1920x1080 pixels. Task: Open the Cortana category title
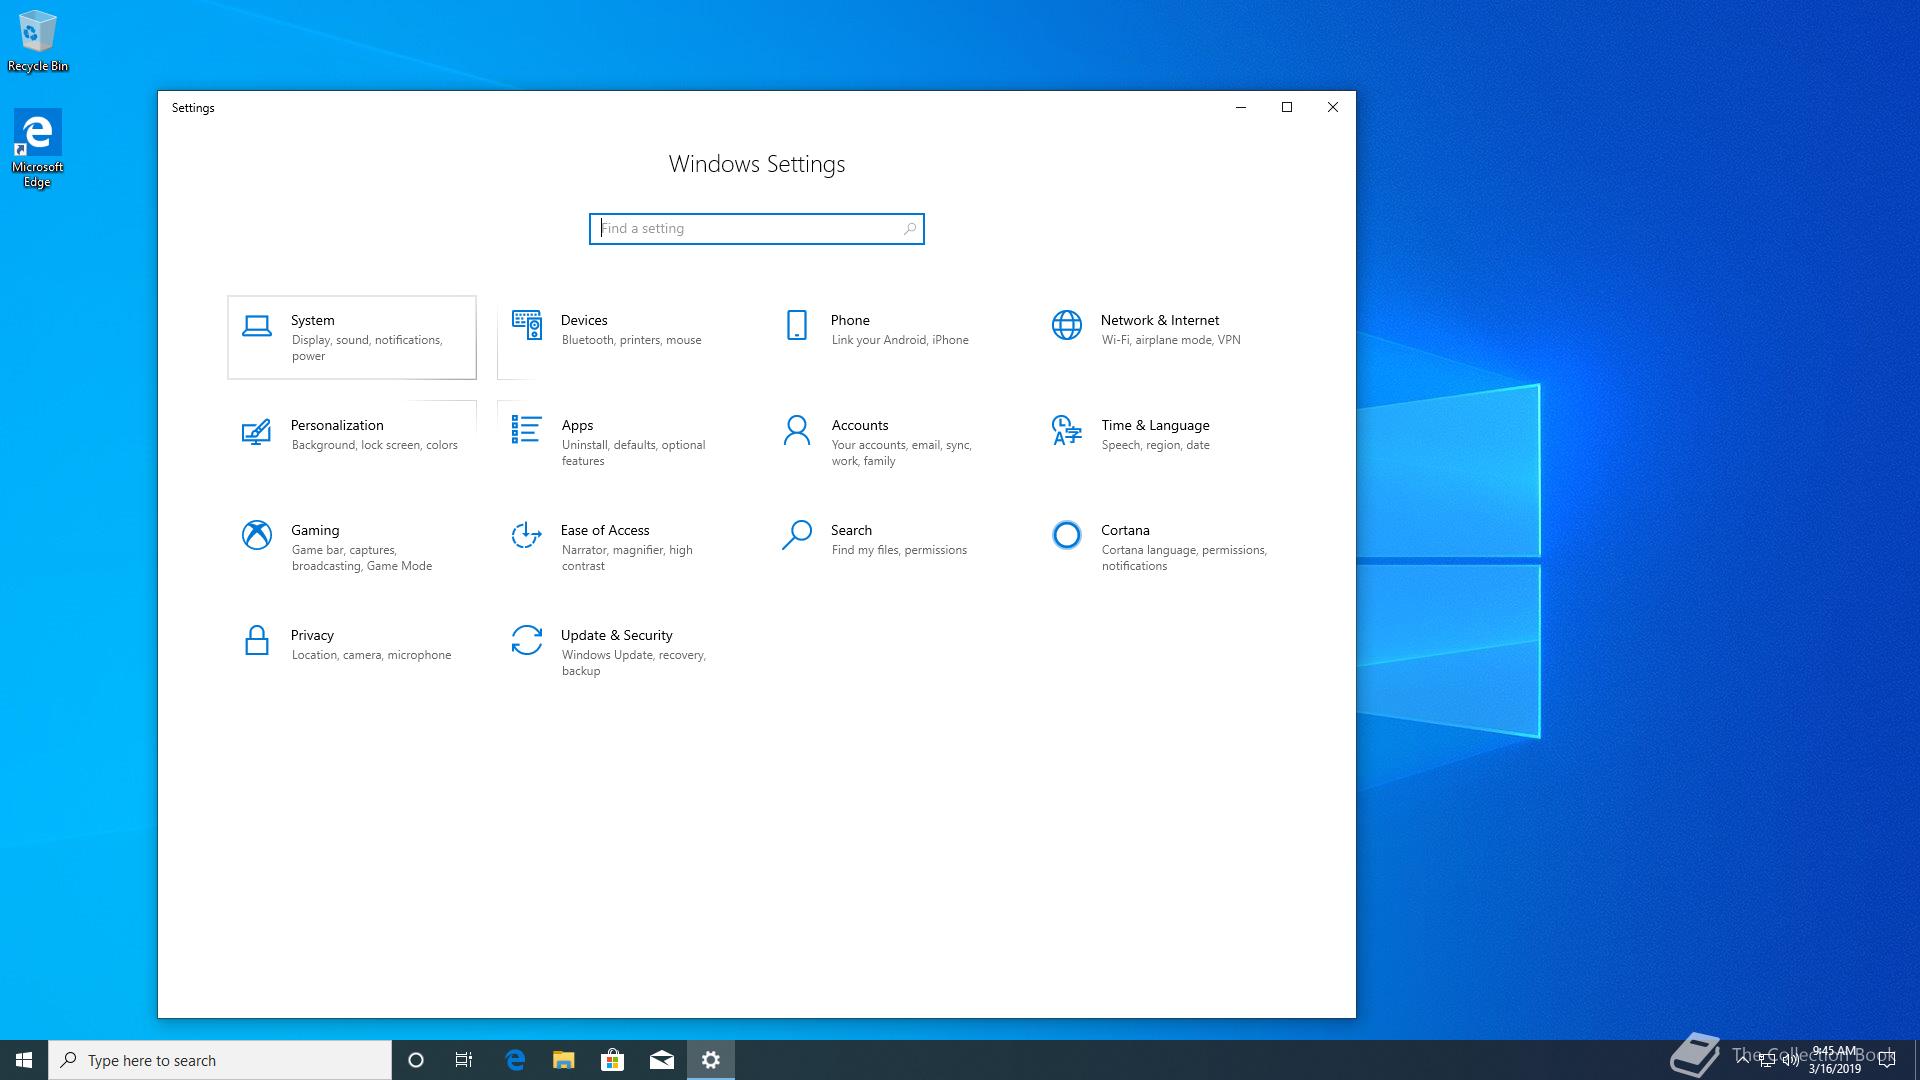1125,530
